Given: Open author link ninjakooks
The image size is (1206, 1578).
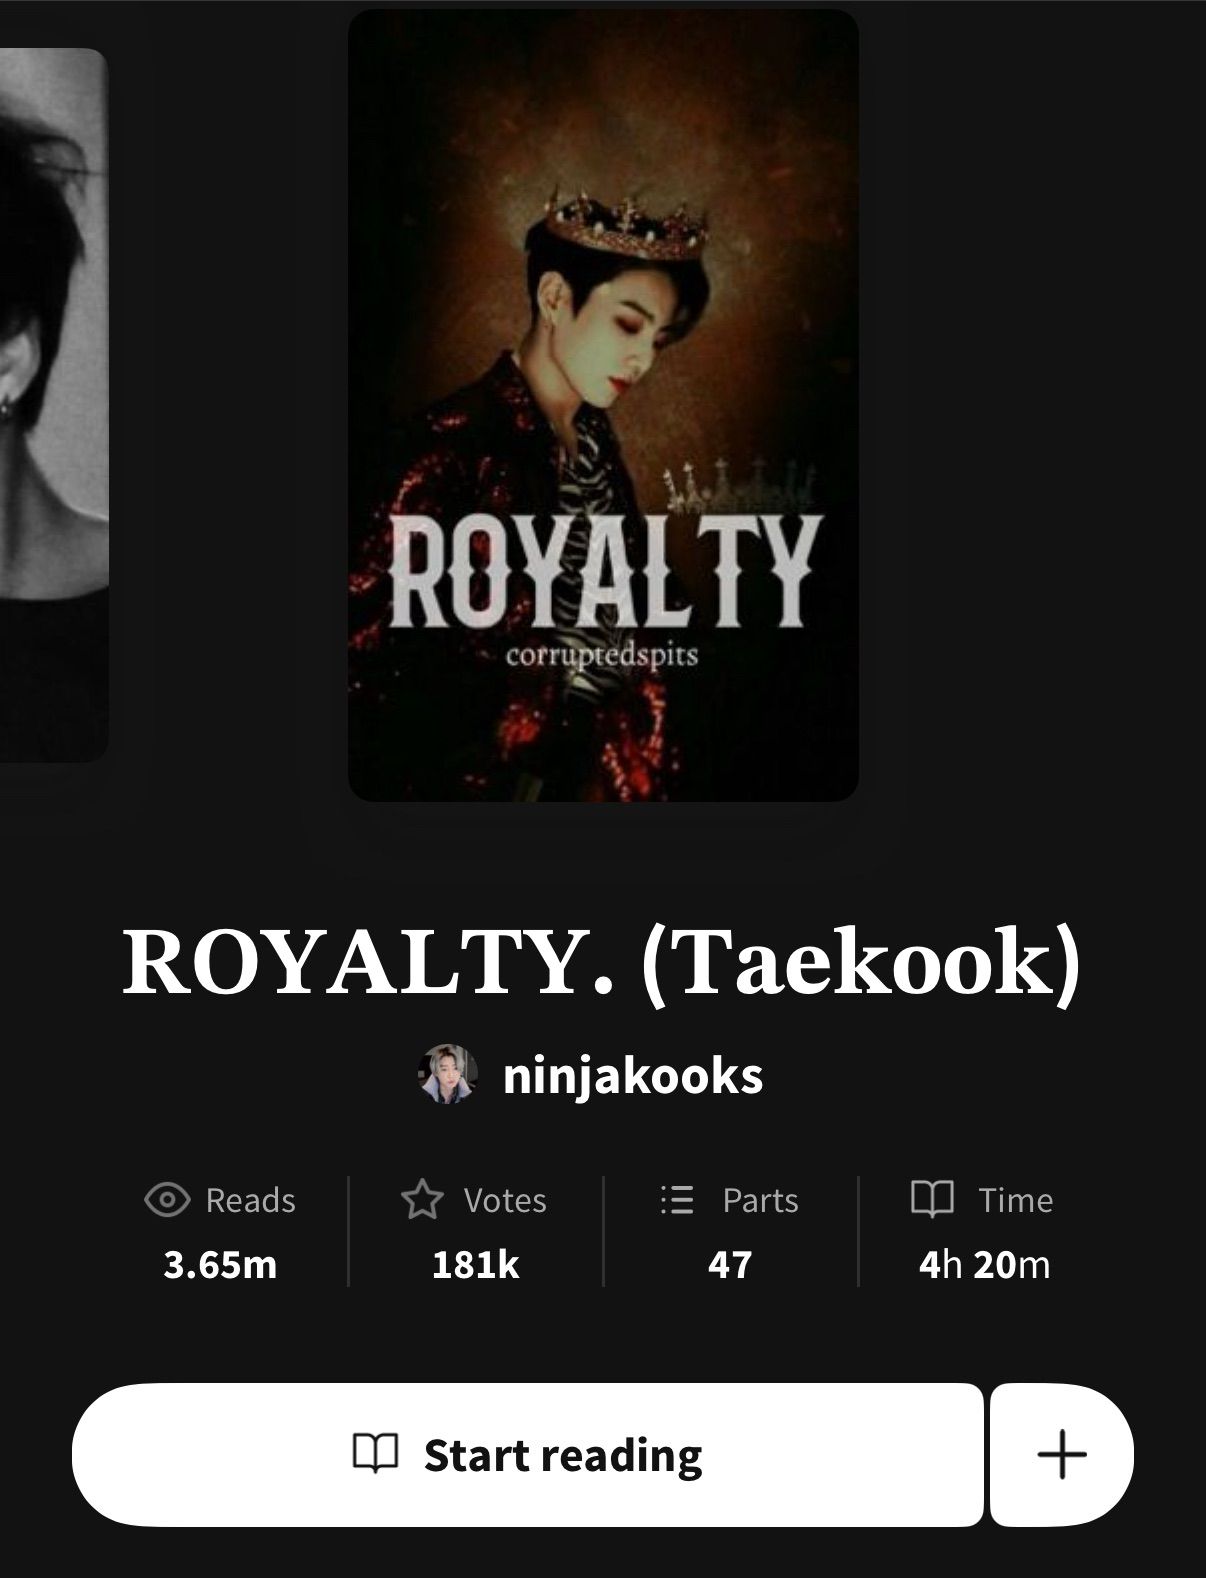Looking at the screenshot, I should tap(633, 1076).
